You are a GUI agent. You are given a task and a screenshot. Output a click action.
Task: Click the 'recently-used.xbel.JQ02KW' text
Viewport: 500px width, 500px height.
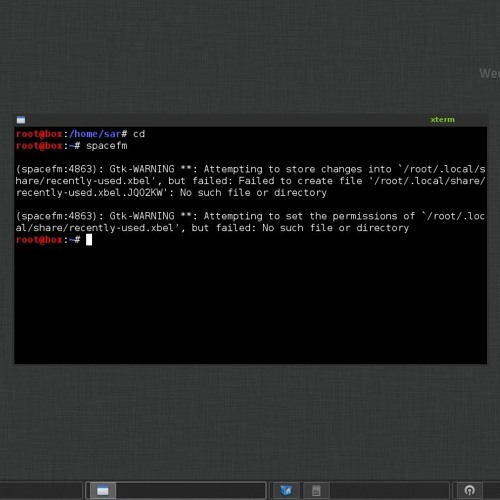pyautogui.click(x=89, y=193)
